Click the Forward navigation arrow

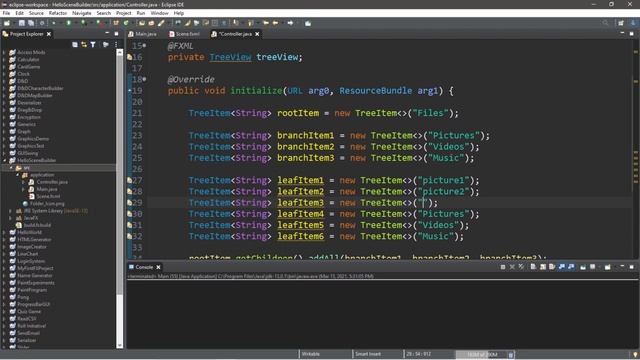(x=290, y=23)
